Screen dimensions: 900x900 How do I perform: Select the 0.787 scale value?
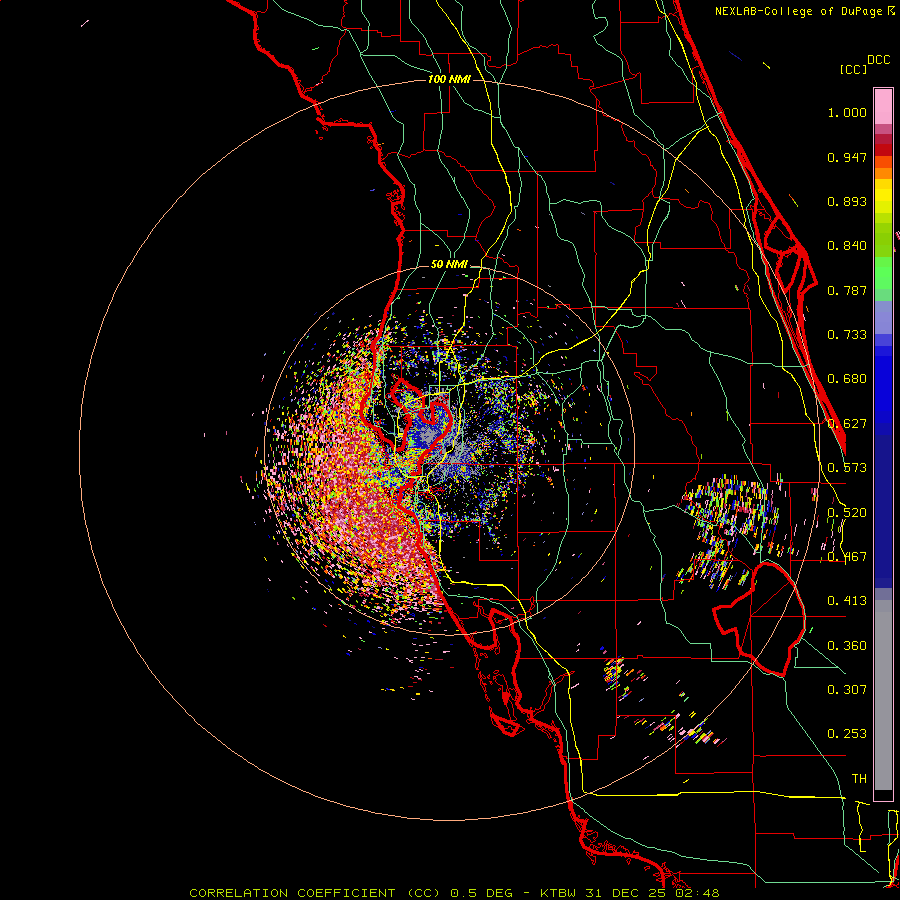click(847, 290)
